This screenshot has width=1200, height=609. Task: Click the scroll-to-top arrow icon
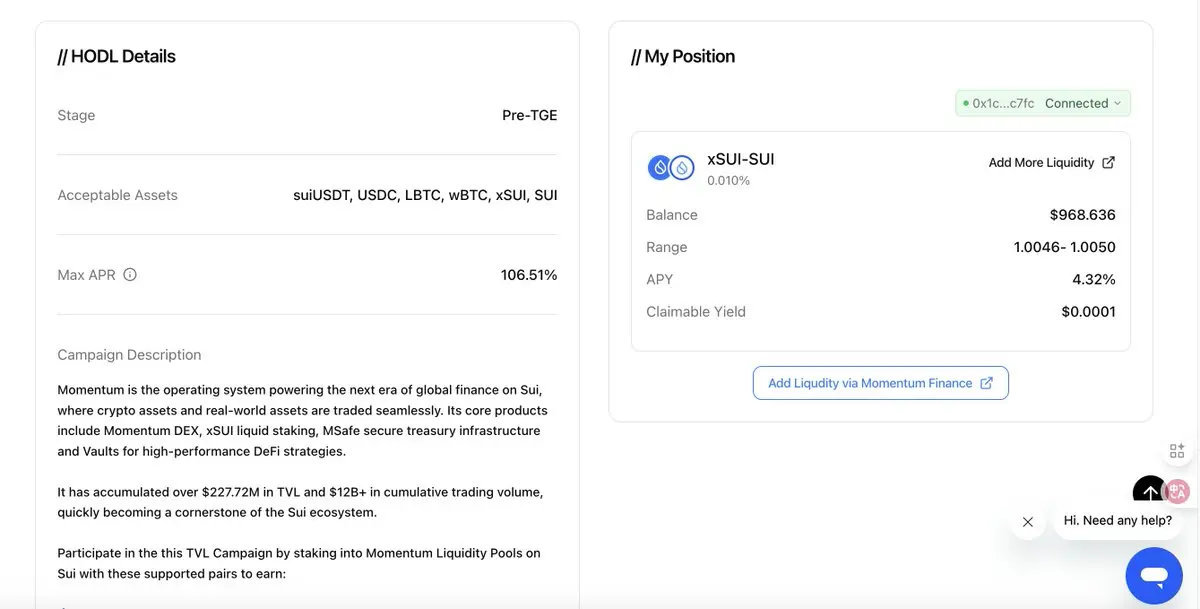(1149, 491)
